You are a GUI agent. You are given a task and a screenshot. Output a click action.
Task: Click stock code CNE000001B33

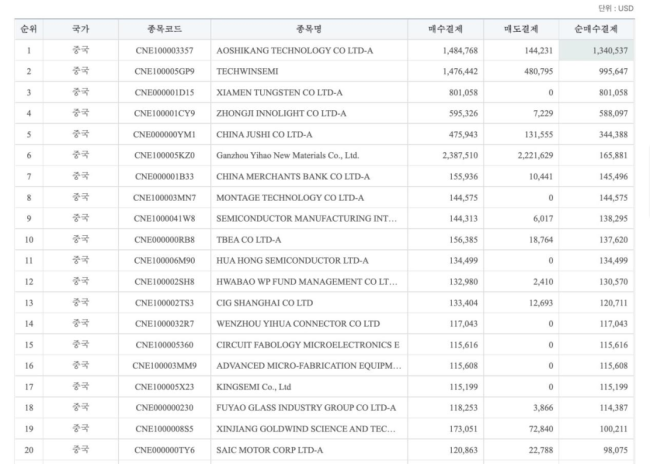(x=164, y=177)
